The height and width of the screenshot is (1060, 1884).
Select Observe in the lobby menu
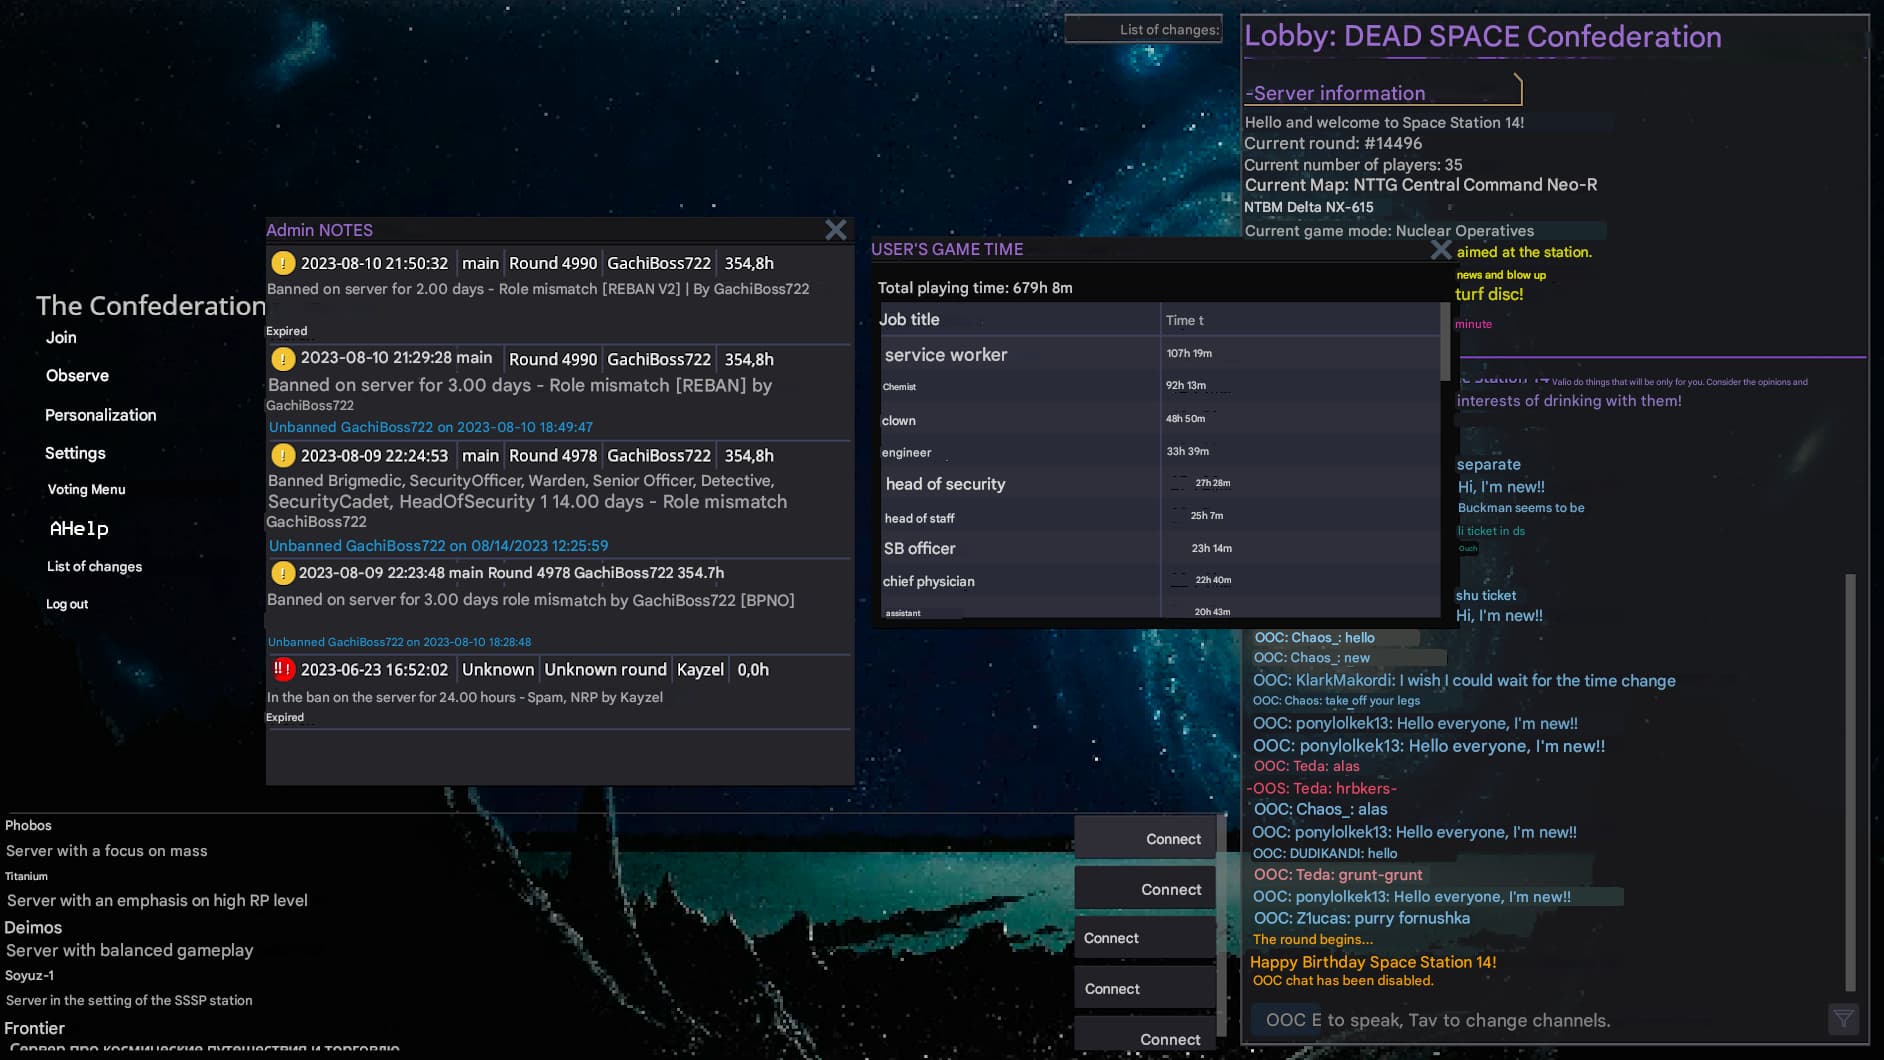point(77,376)
